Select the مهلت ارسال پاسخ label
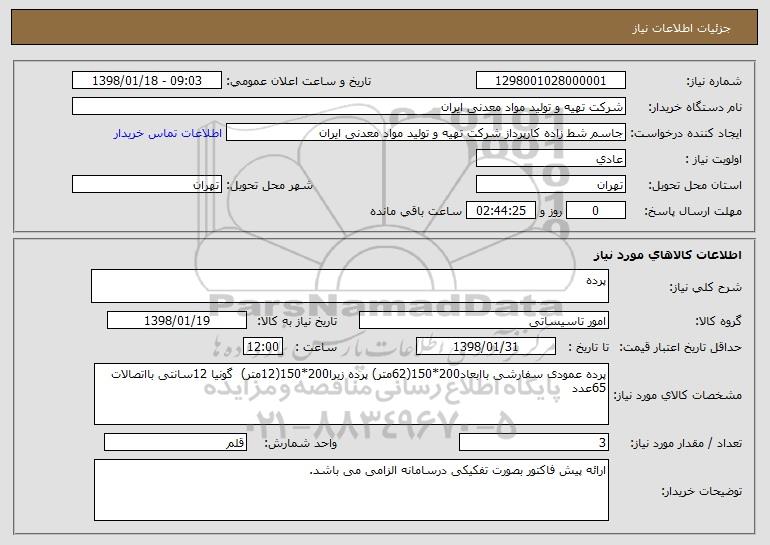Image resolution: width=770 pixels, height=545 pixels. point(693,212)
